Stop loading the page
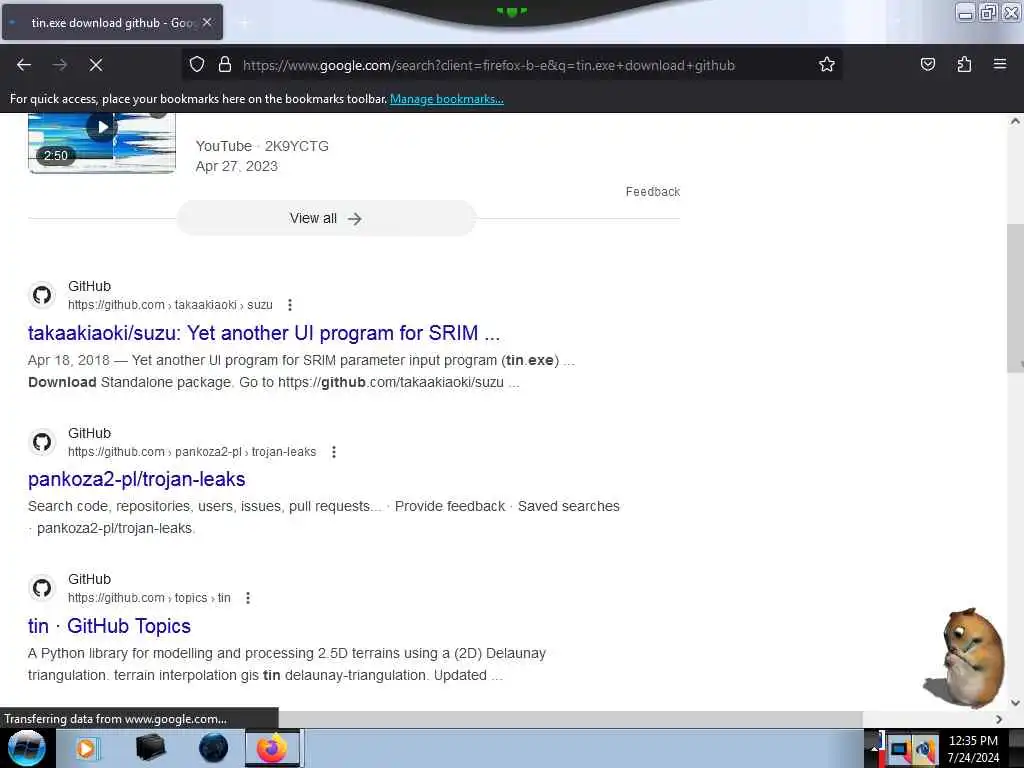This screenshot has width=1024, height=768. coord(96,65)
